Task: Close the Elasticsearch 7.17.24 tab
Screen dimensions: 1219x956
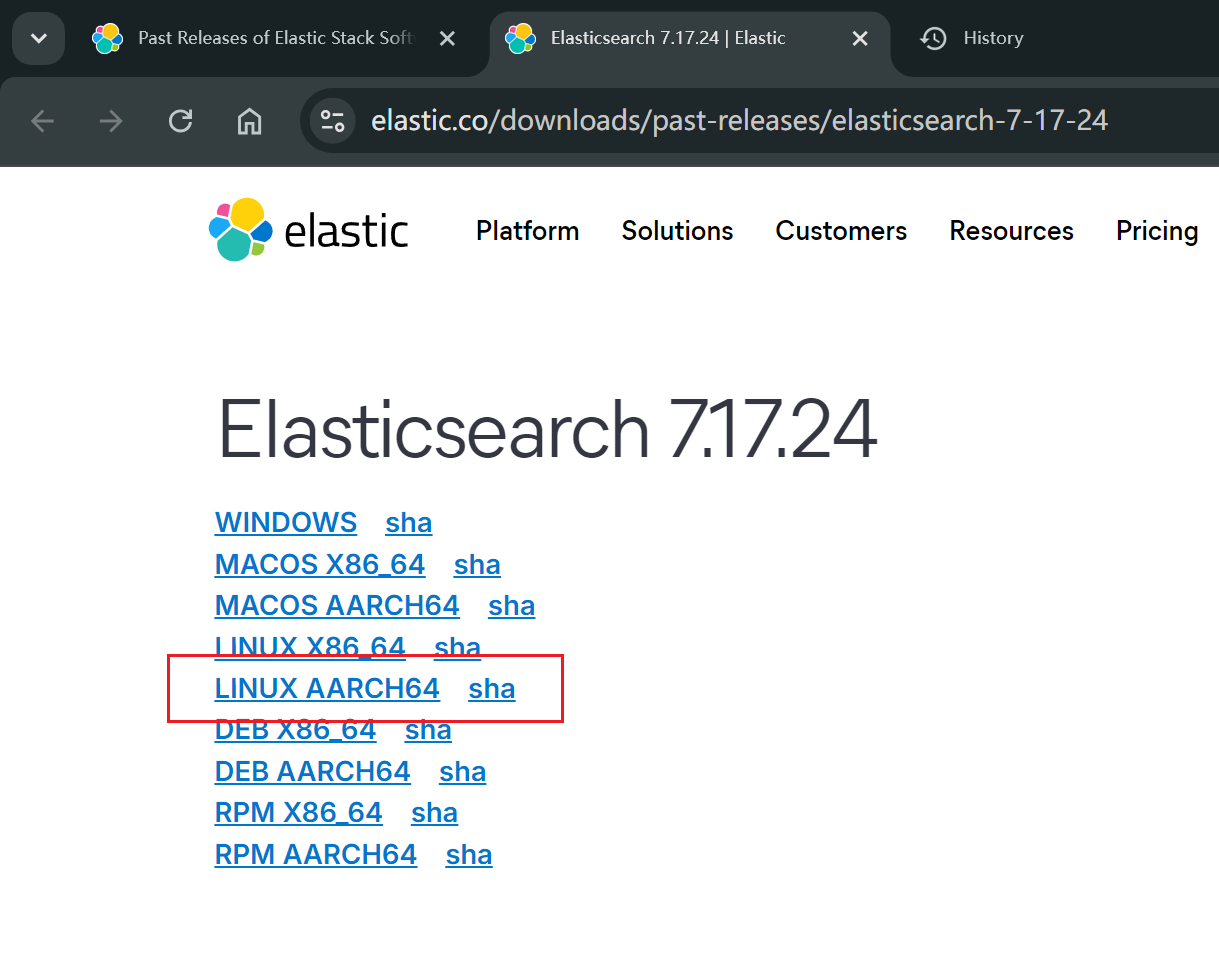Action: click(860, 38)
